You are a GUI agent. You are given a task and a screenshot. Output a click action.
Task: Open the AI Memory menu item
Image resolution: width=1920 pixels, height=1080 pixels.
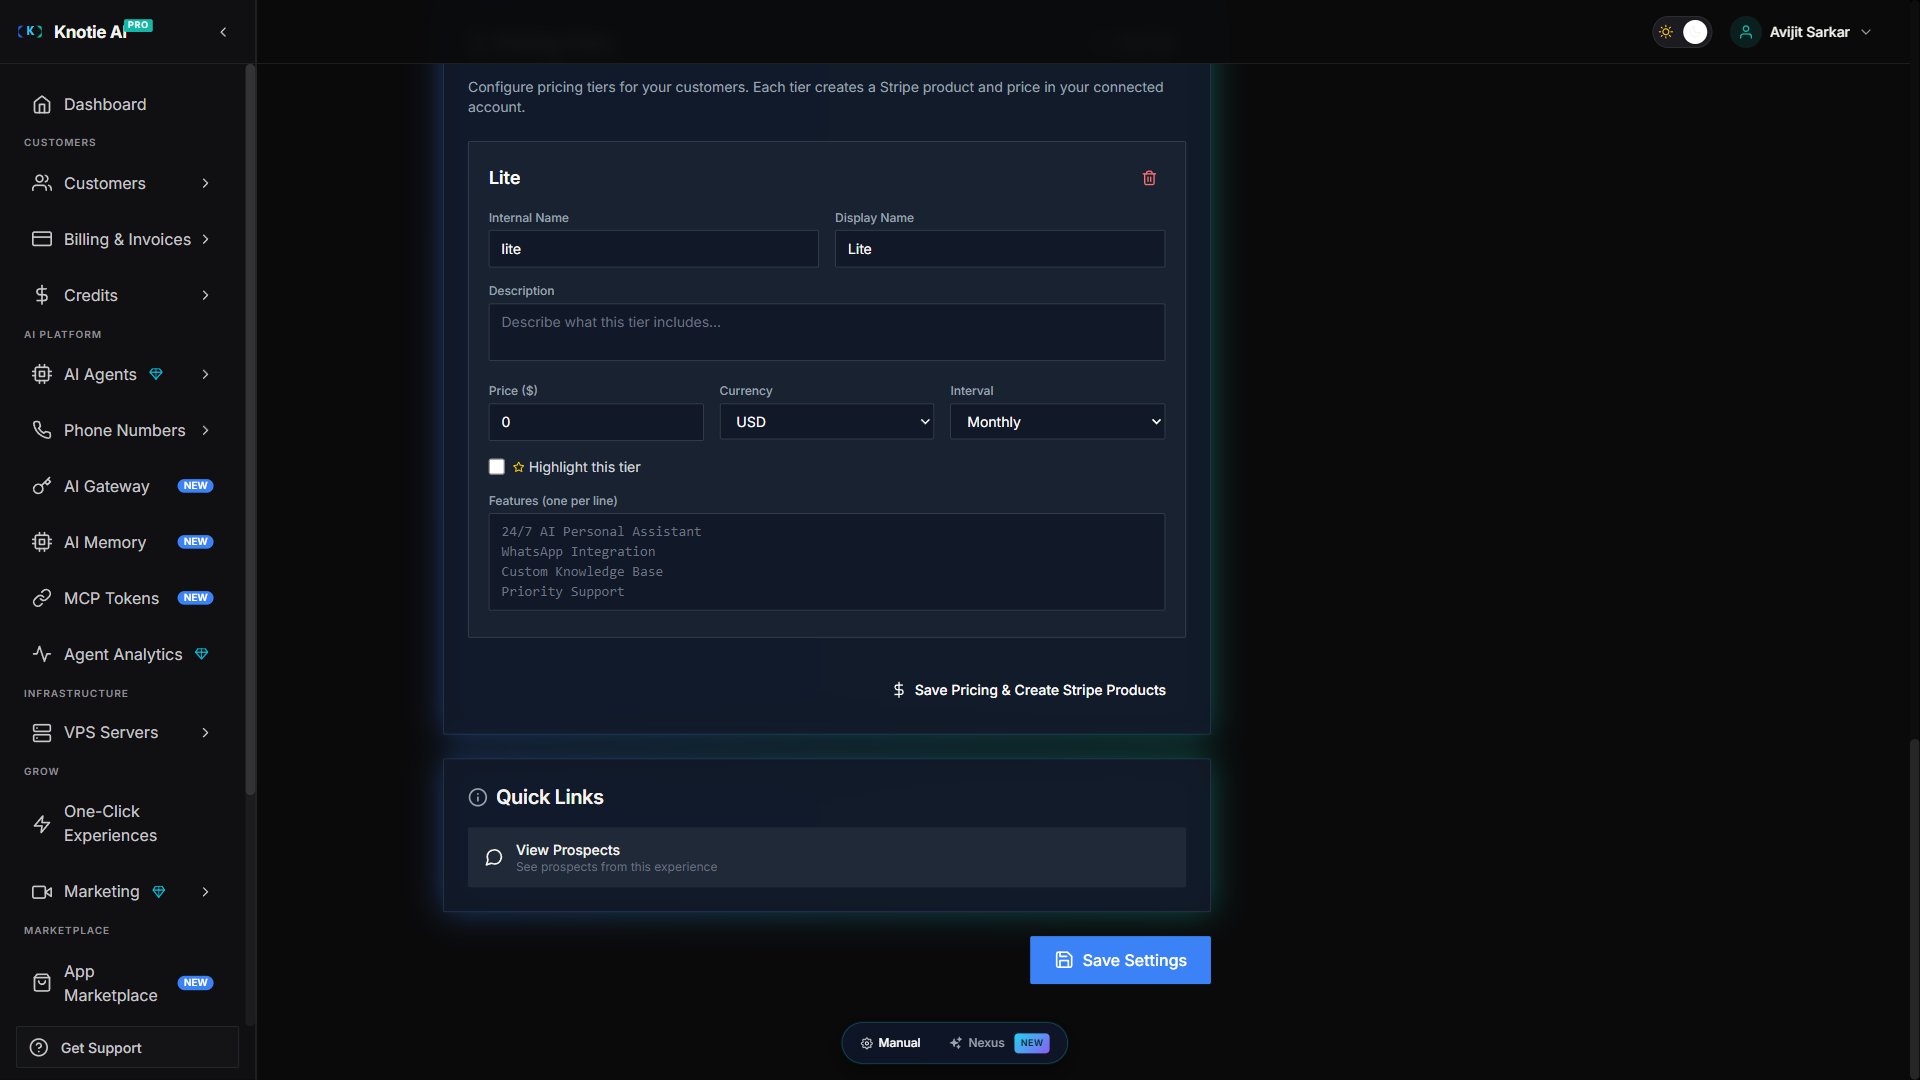[x=123, y=542]
